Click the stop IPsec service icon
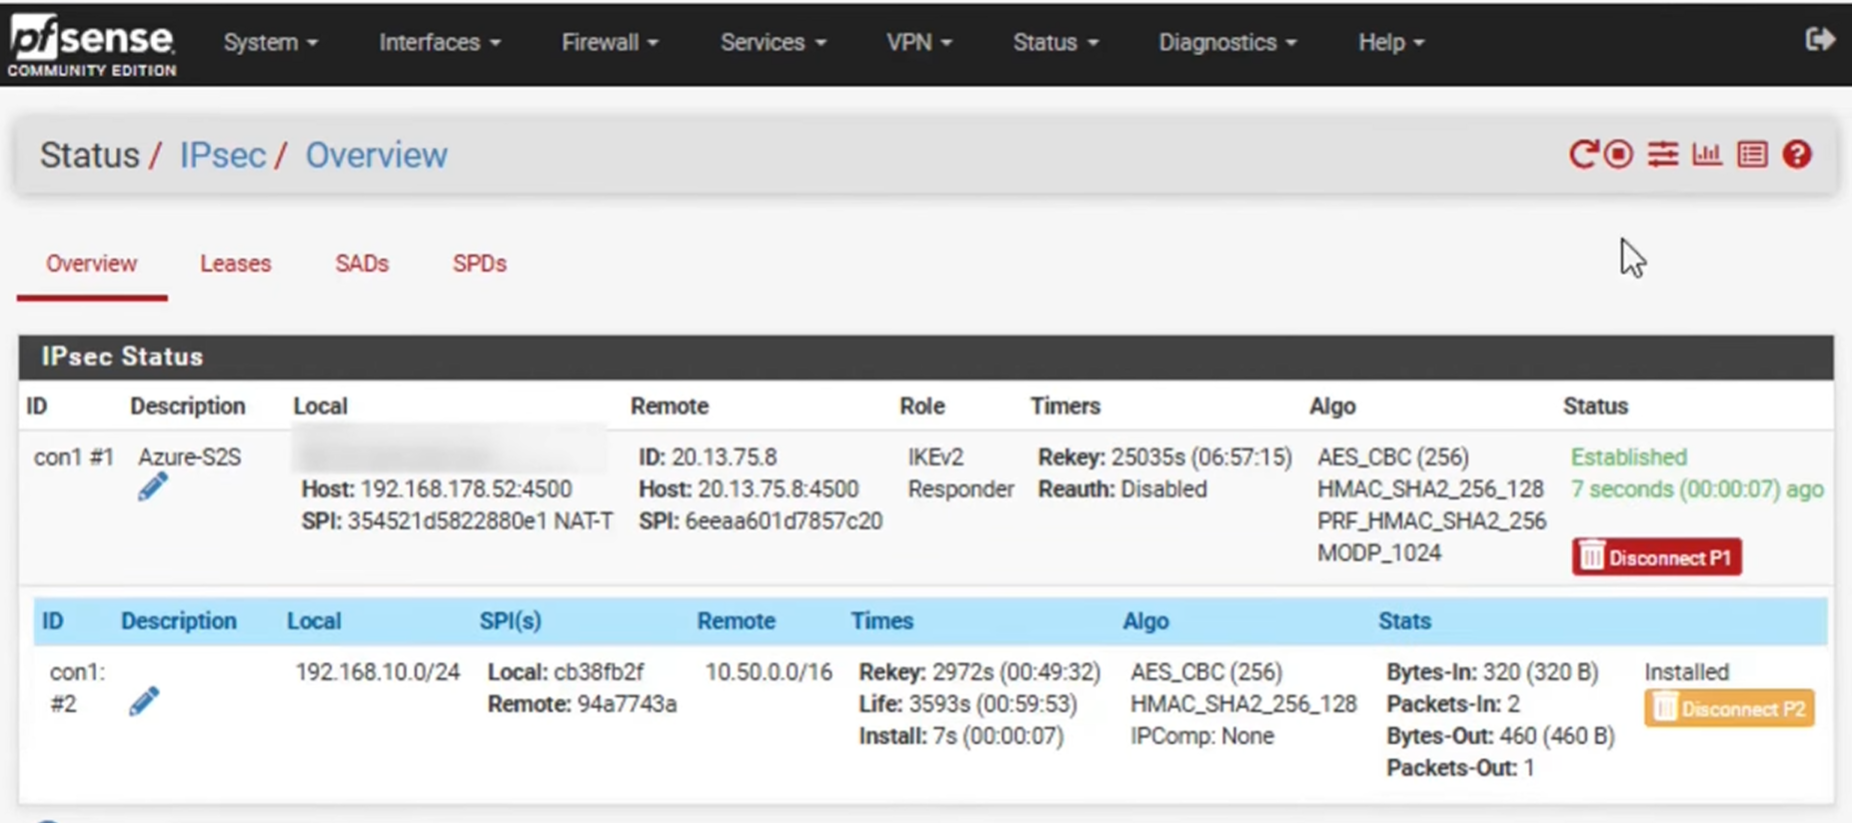This screenshot has height=823, width=1852. tap(1619, 154)
